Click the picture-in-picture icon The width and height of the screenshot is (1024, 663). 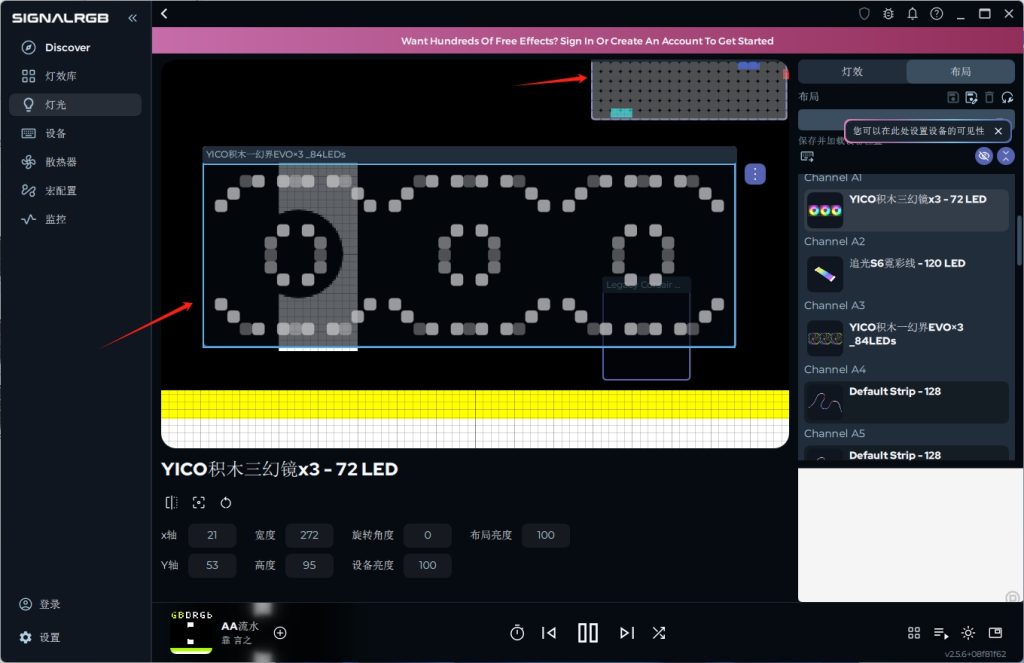point(995,632)
